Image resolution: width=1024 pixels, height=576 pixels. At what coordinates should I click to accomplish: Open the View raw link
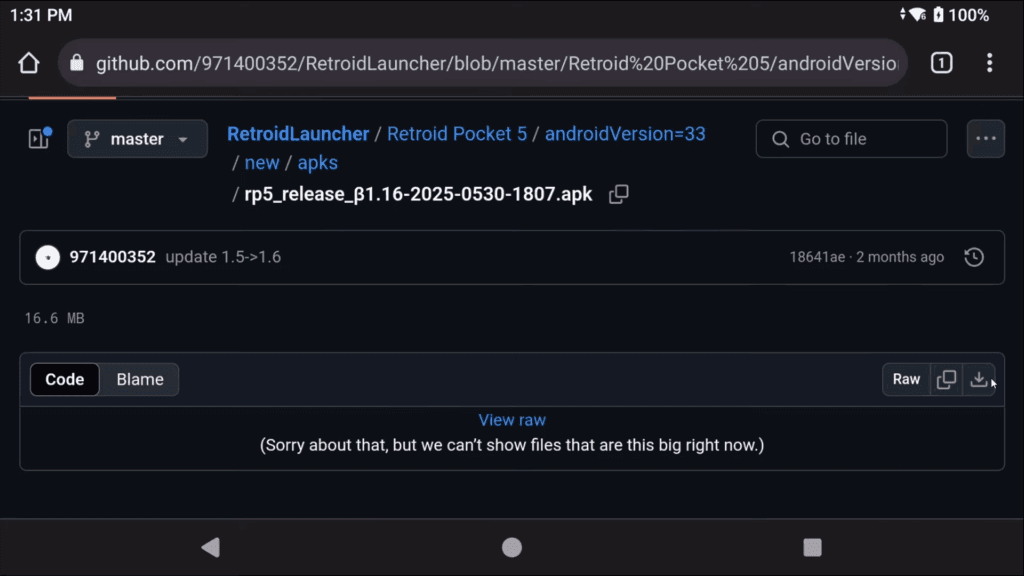click(512, 420)
